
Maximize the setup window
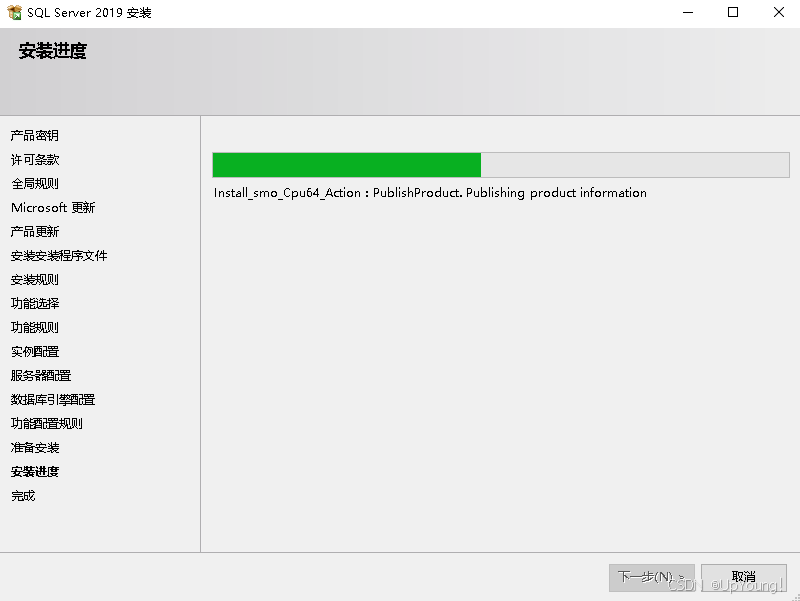(x=733, y=12)
